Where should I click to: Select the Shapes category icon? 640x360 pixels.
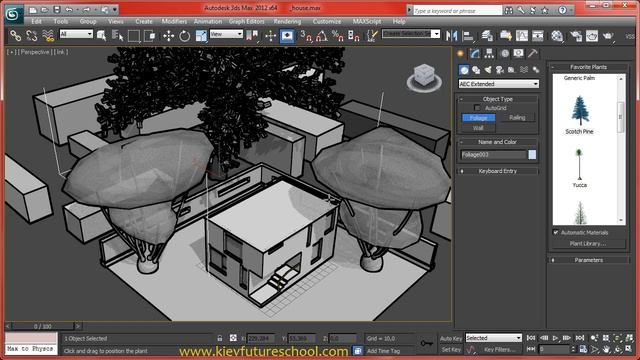pos(476,70)
